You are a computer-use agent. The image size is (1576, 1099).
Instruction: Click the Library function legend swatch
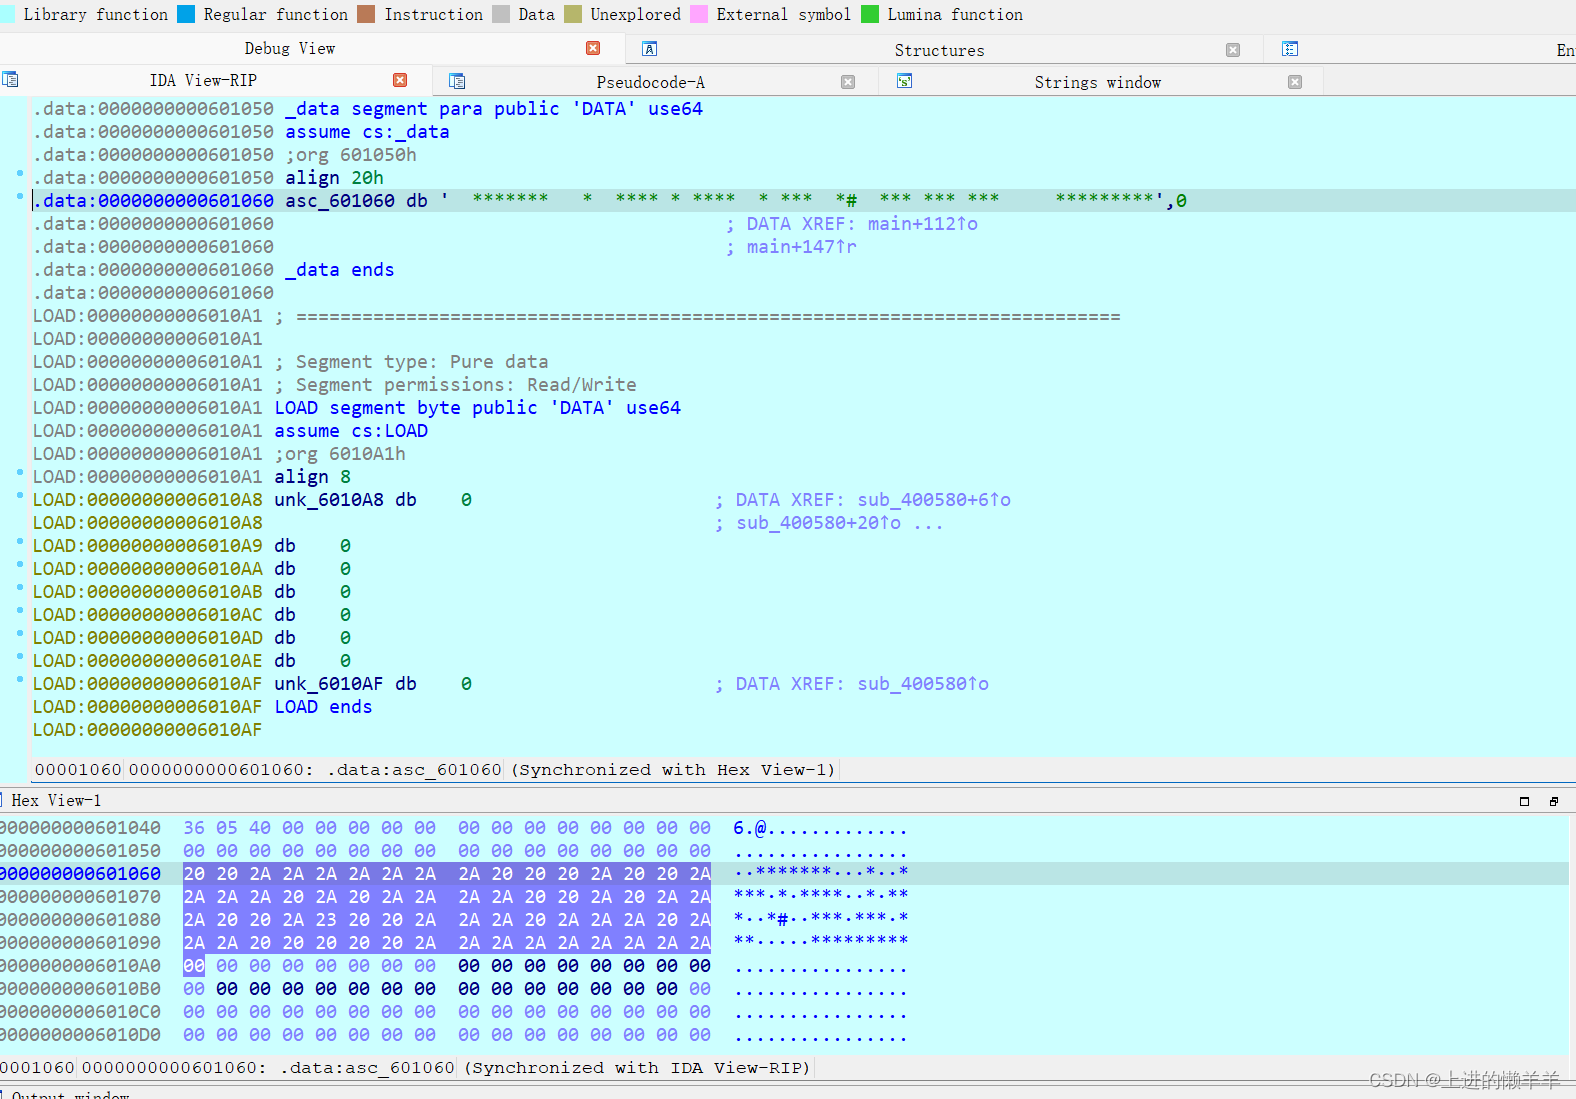point(8,14)
